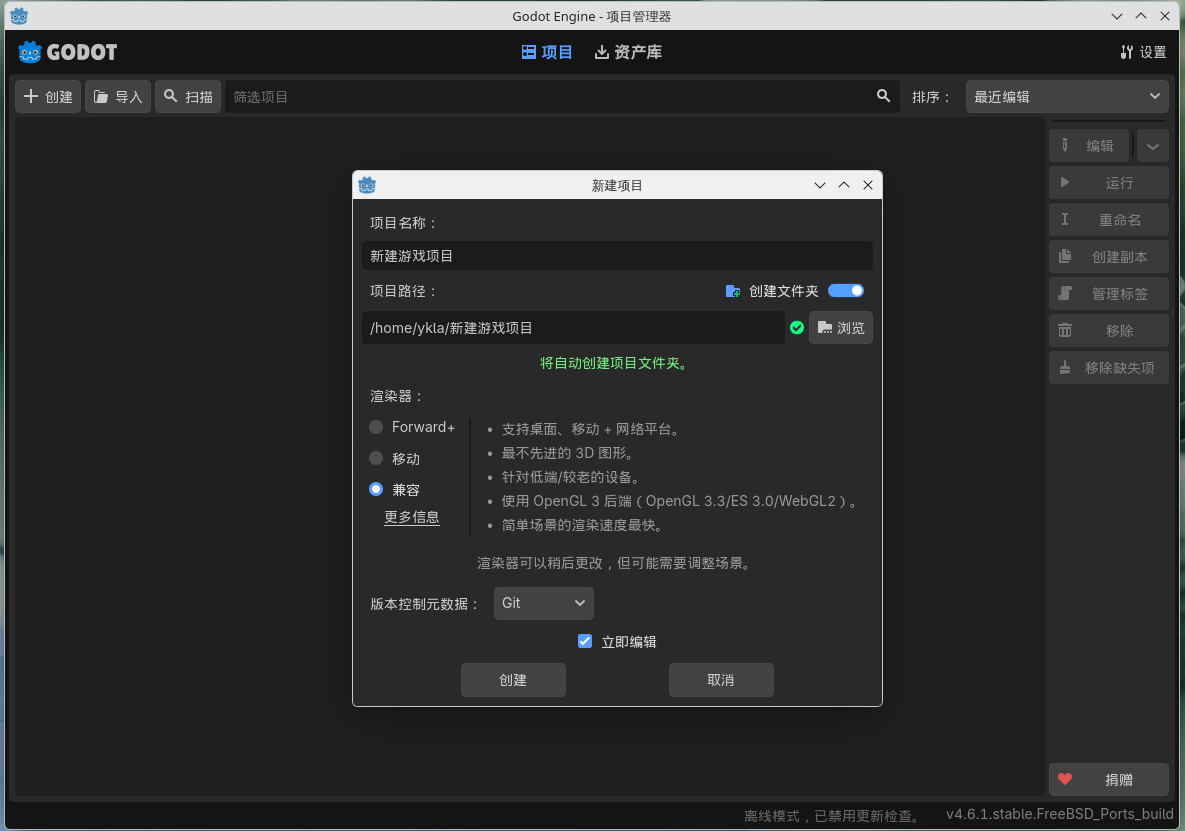This screenshot has width=1185, height=831.
Task: Toggle the 创建文件夹 switch
Action: coord(846,291)
